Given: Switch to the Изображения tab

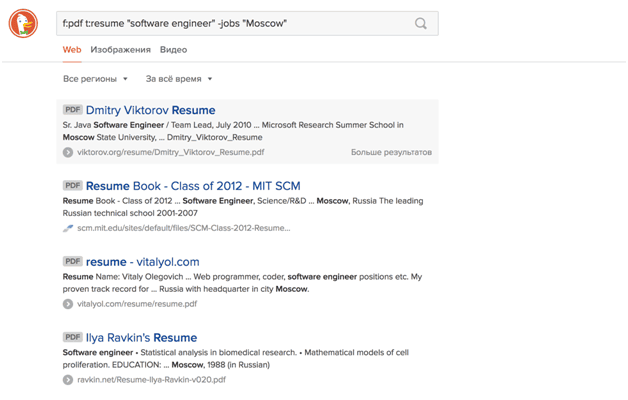Looking at the screenshot, I should point(120,49).
